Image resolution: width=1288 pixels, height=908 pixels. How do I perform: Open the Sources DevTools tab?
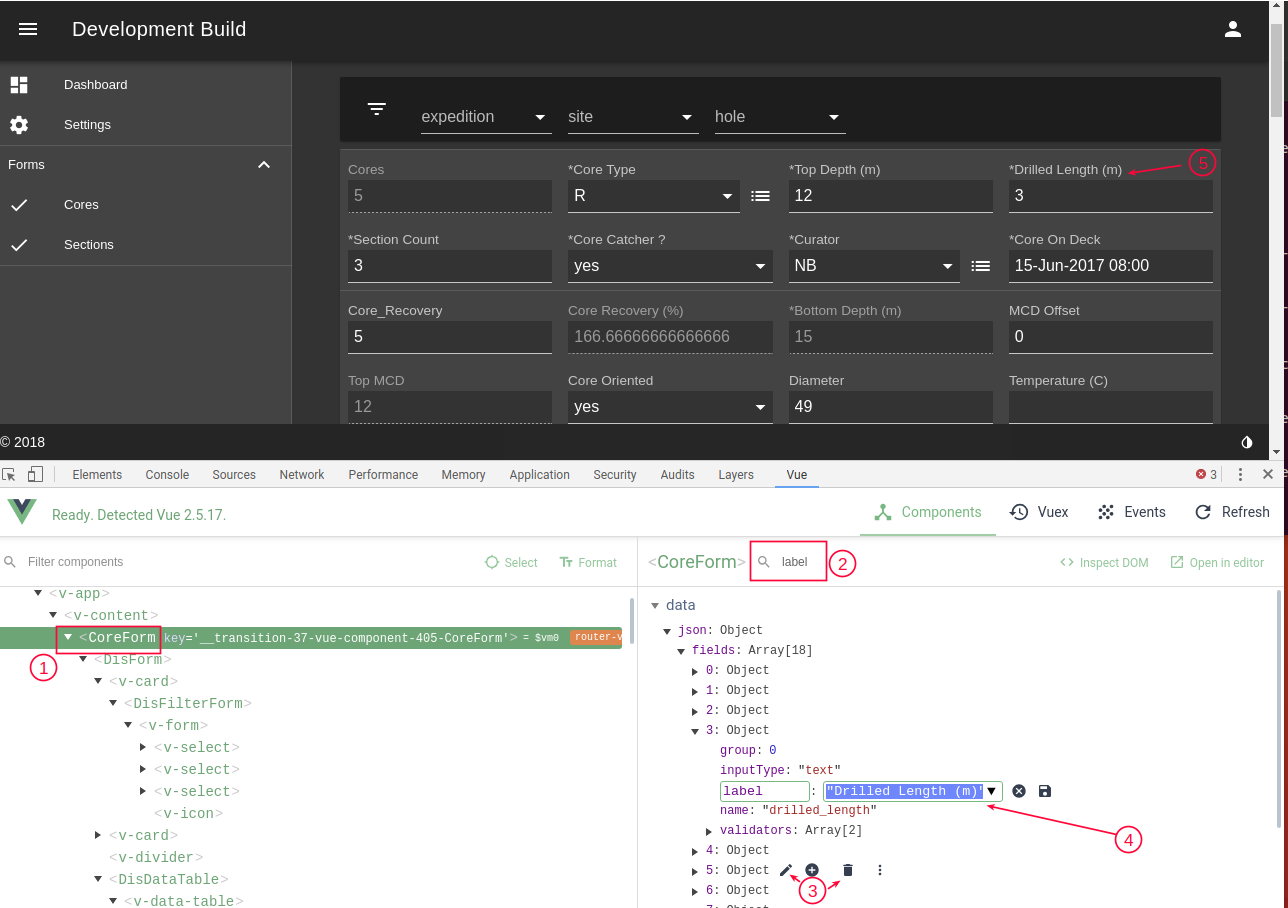point(234,474)
